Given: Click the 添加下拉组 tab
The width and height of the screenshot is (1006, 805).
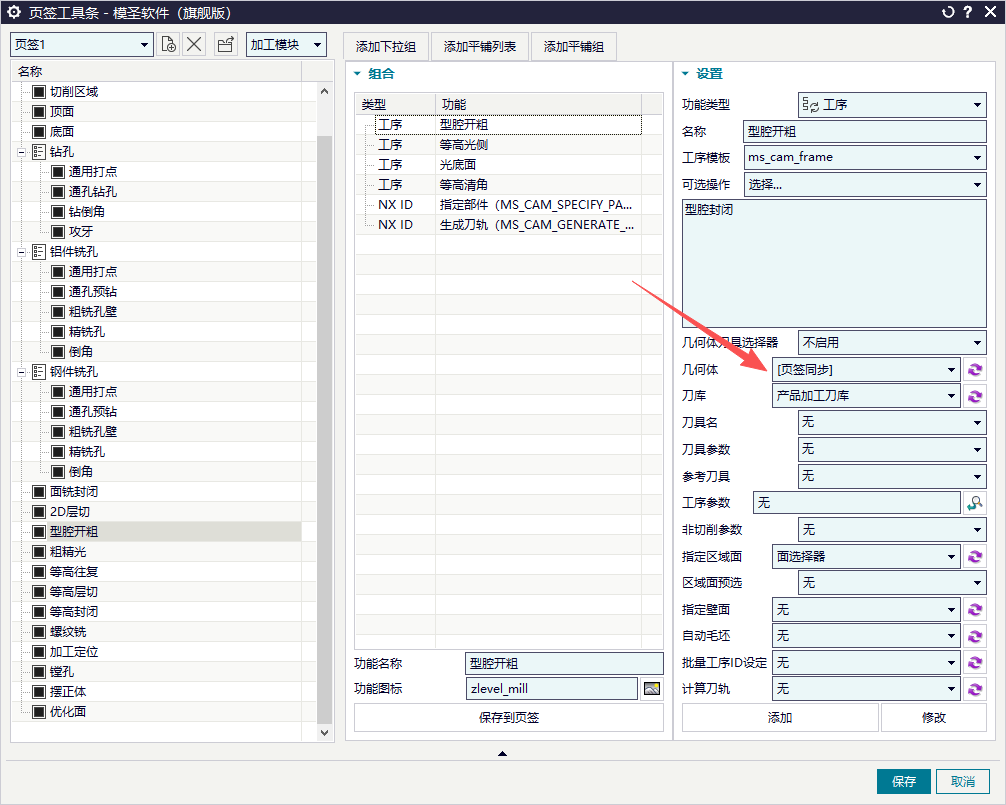Looking at the screenshot, I should [386, 47].
